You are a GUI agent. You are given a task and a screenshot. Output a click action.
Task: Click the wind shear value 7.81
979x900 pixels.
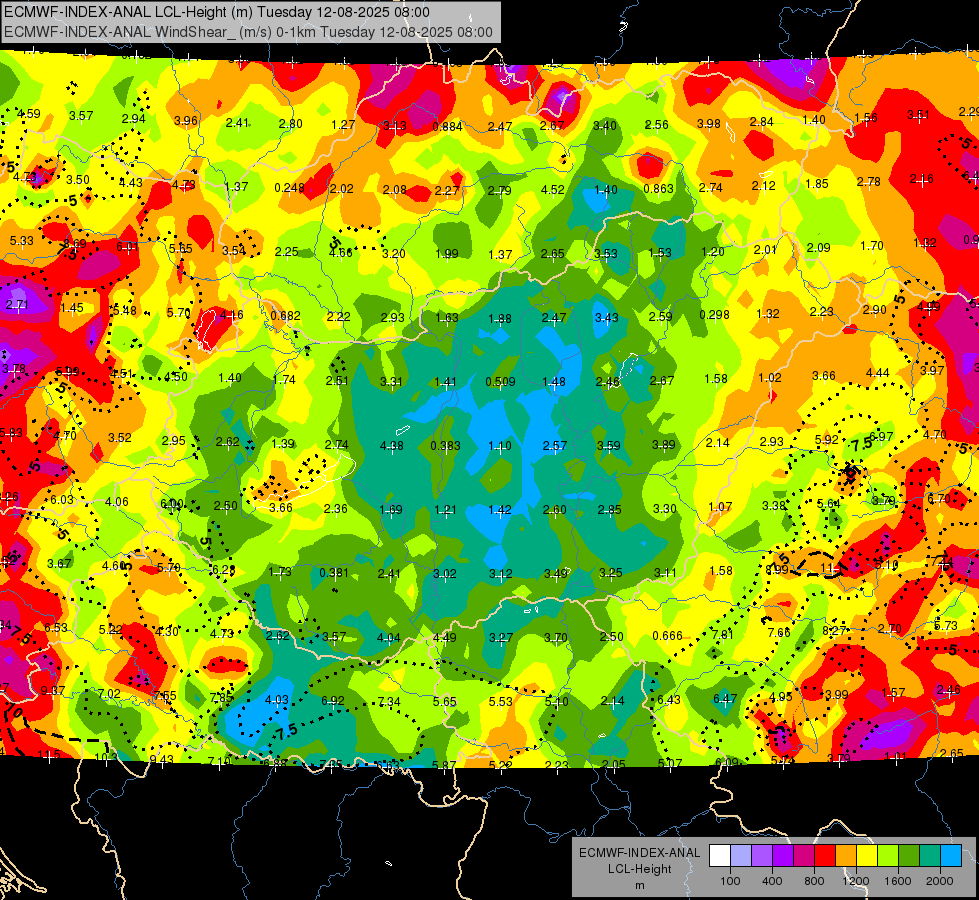point(723,634)
